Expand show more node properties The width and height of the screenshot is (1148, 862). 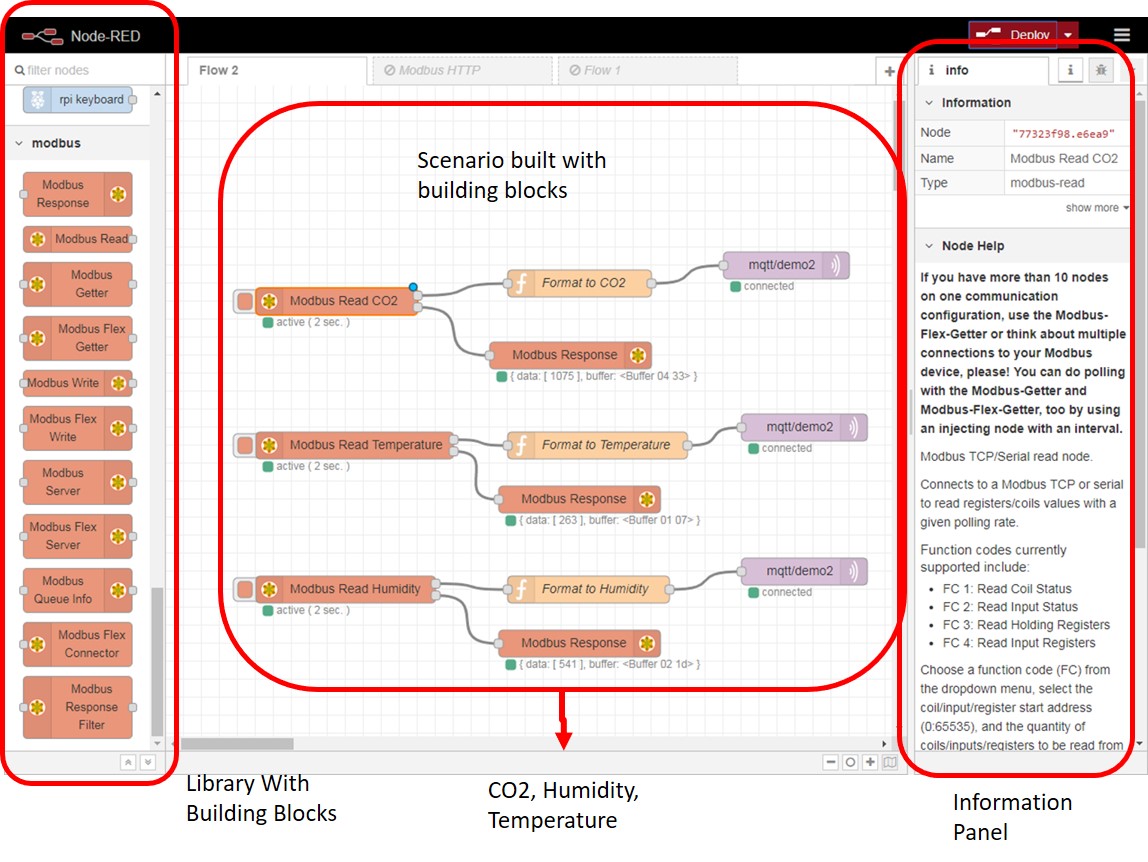(x=1097, y=208)
